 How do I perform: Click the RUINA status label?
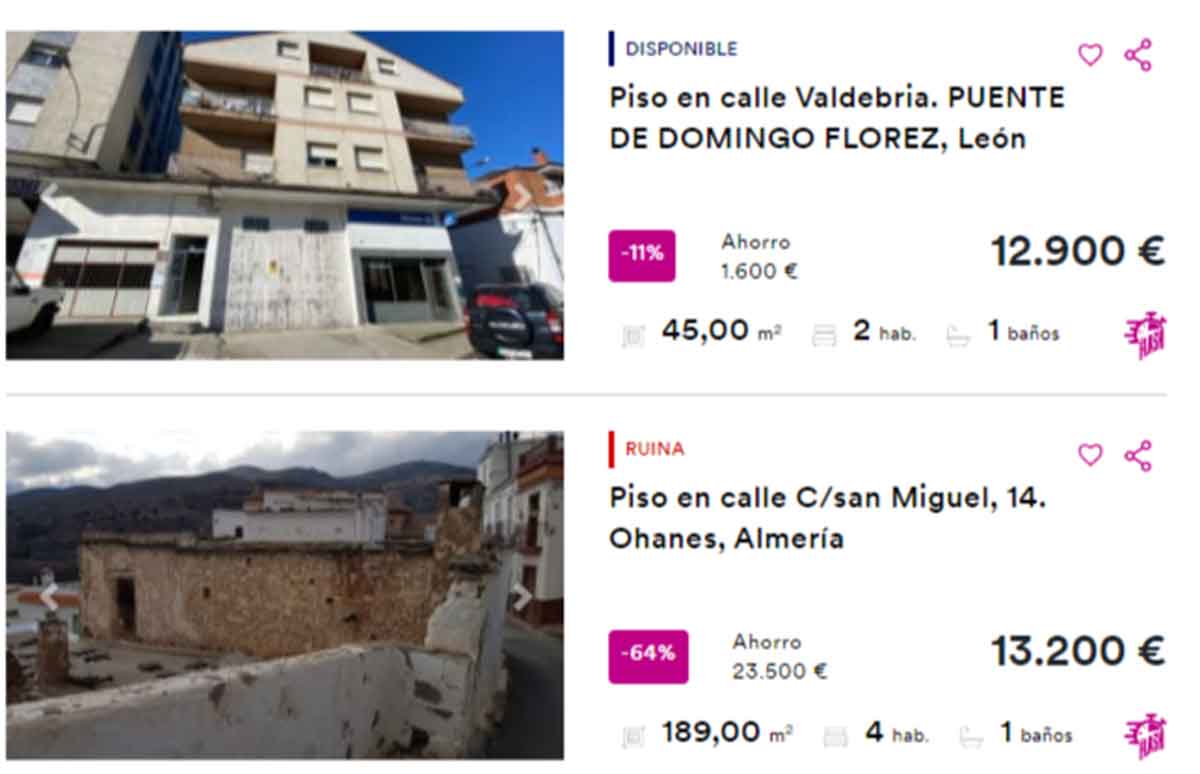655,449
